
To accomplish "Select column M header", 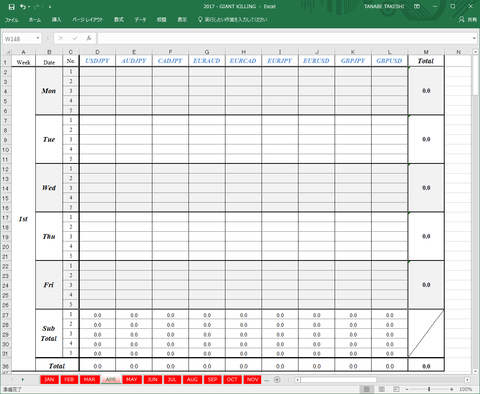I will (x=426, y=52).
